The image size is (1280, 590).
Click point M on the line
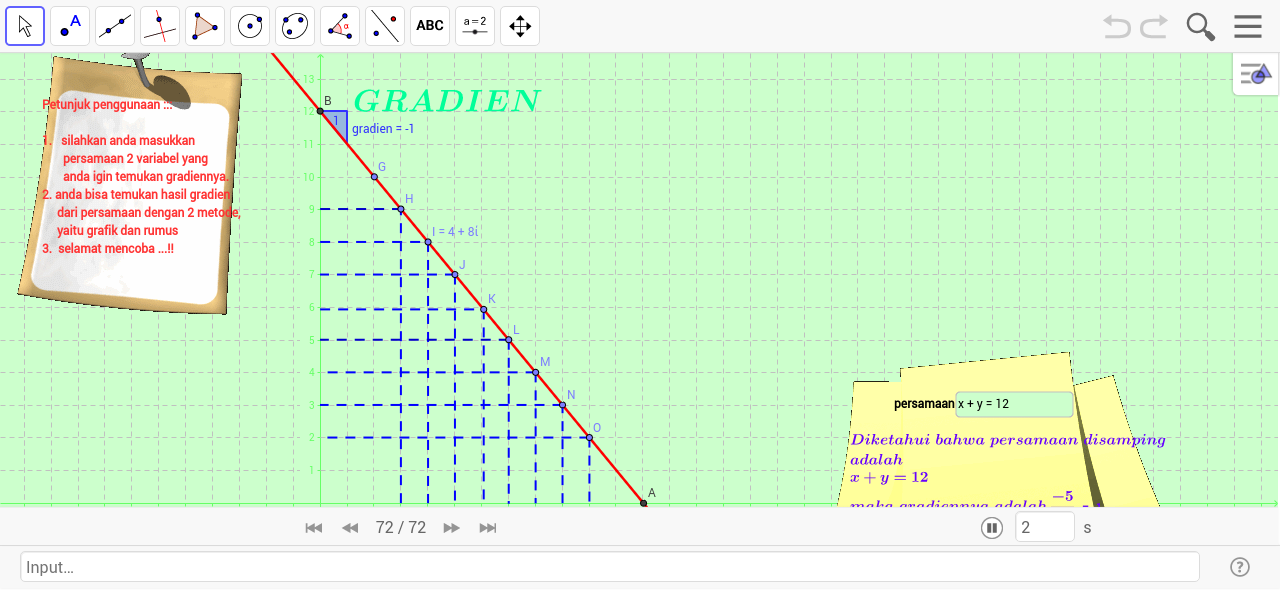tap(536, 373)
